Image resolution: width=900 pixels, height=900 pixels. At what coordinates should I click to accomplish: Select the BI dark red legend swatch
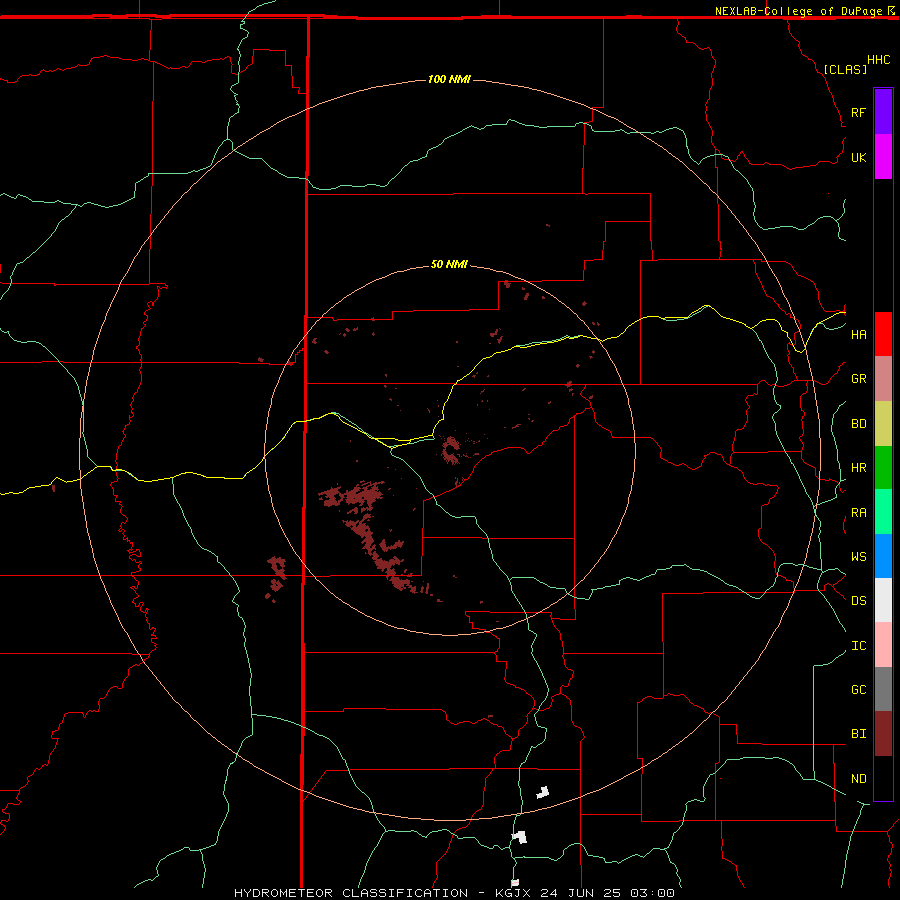[883, 734]
